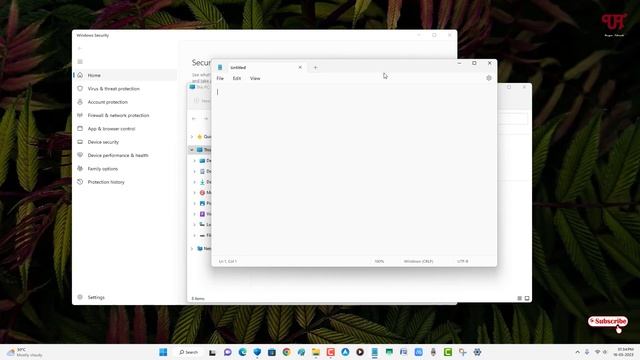Image resolution: width=640 pixels, height=360 pixels.
Task: Expand the Pictures folder node in Explorer tree
Action: tap(195, 203)
